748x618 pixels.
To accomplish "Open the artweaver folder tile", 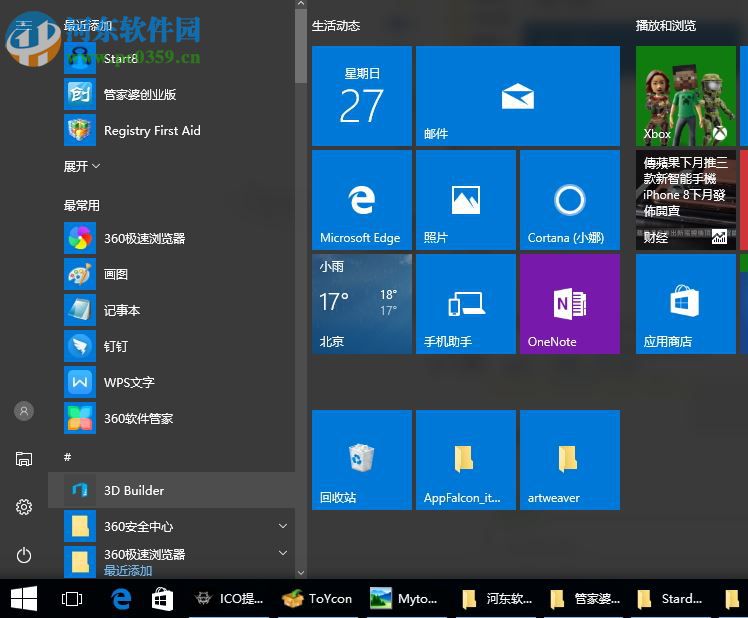I will pyautogui.click(x=570, y=460).
